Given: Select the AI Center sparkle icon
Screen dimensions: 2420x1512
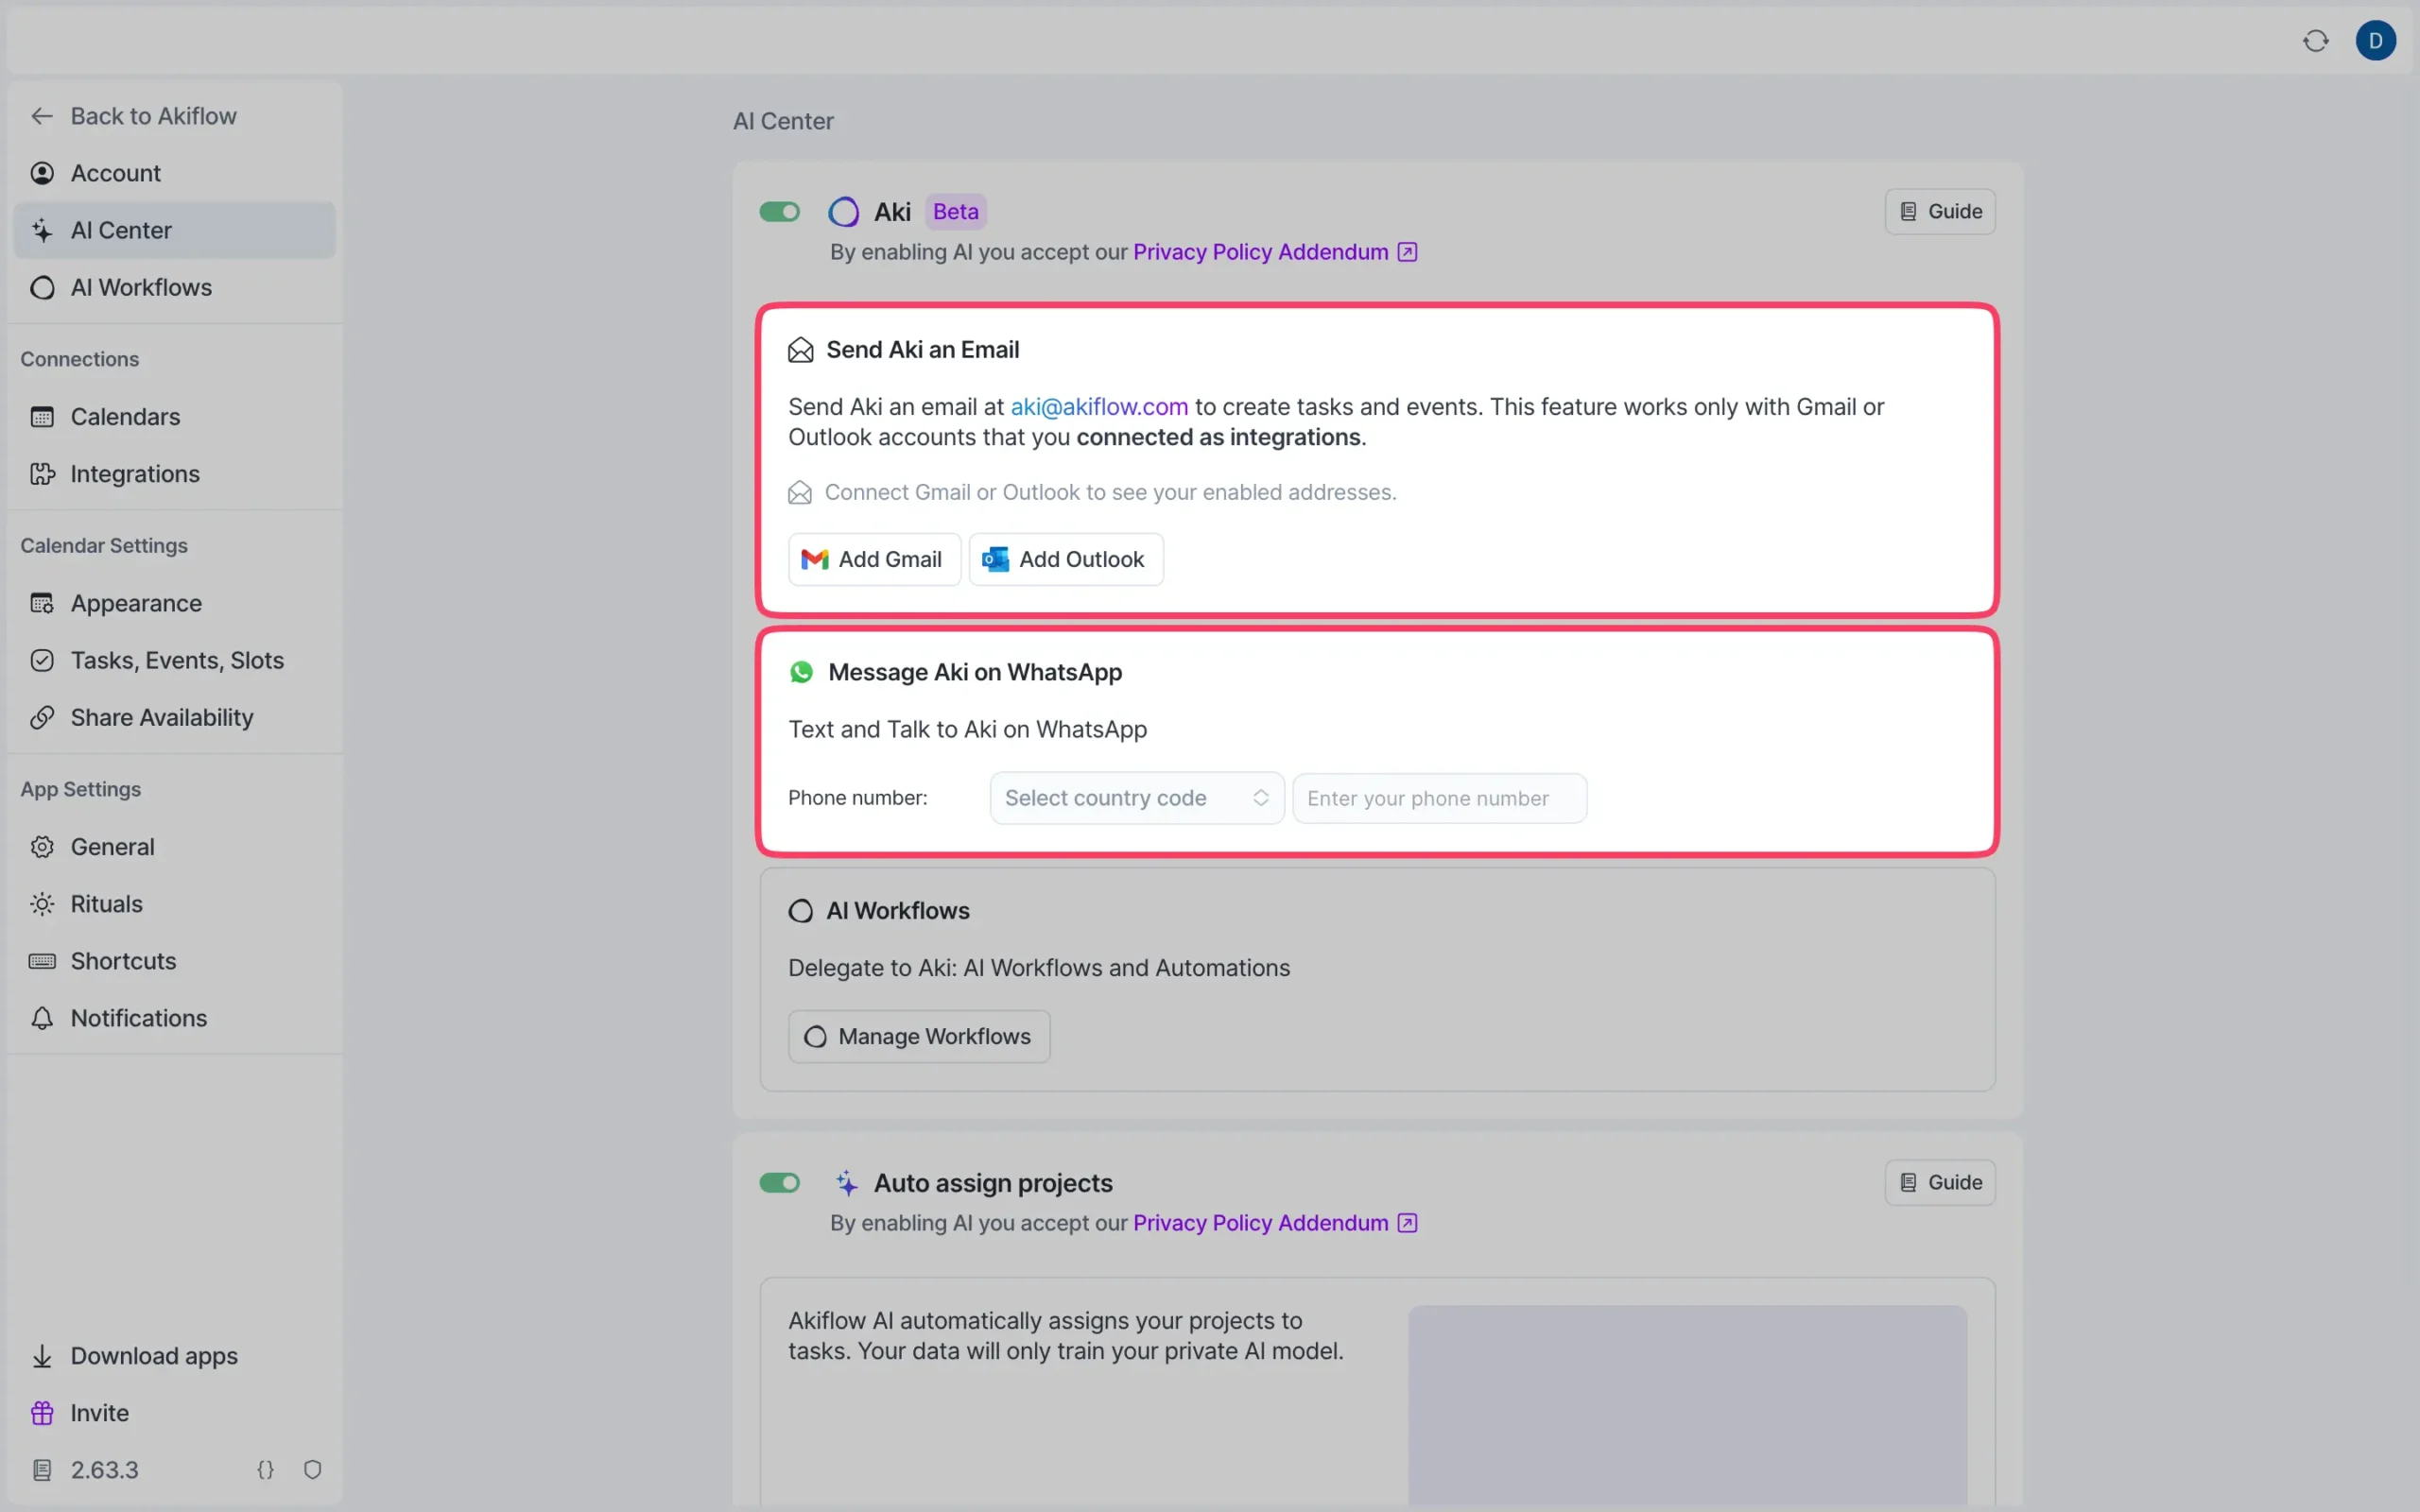Looking at the screenshot, I should [42, 230].
